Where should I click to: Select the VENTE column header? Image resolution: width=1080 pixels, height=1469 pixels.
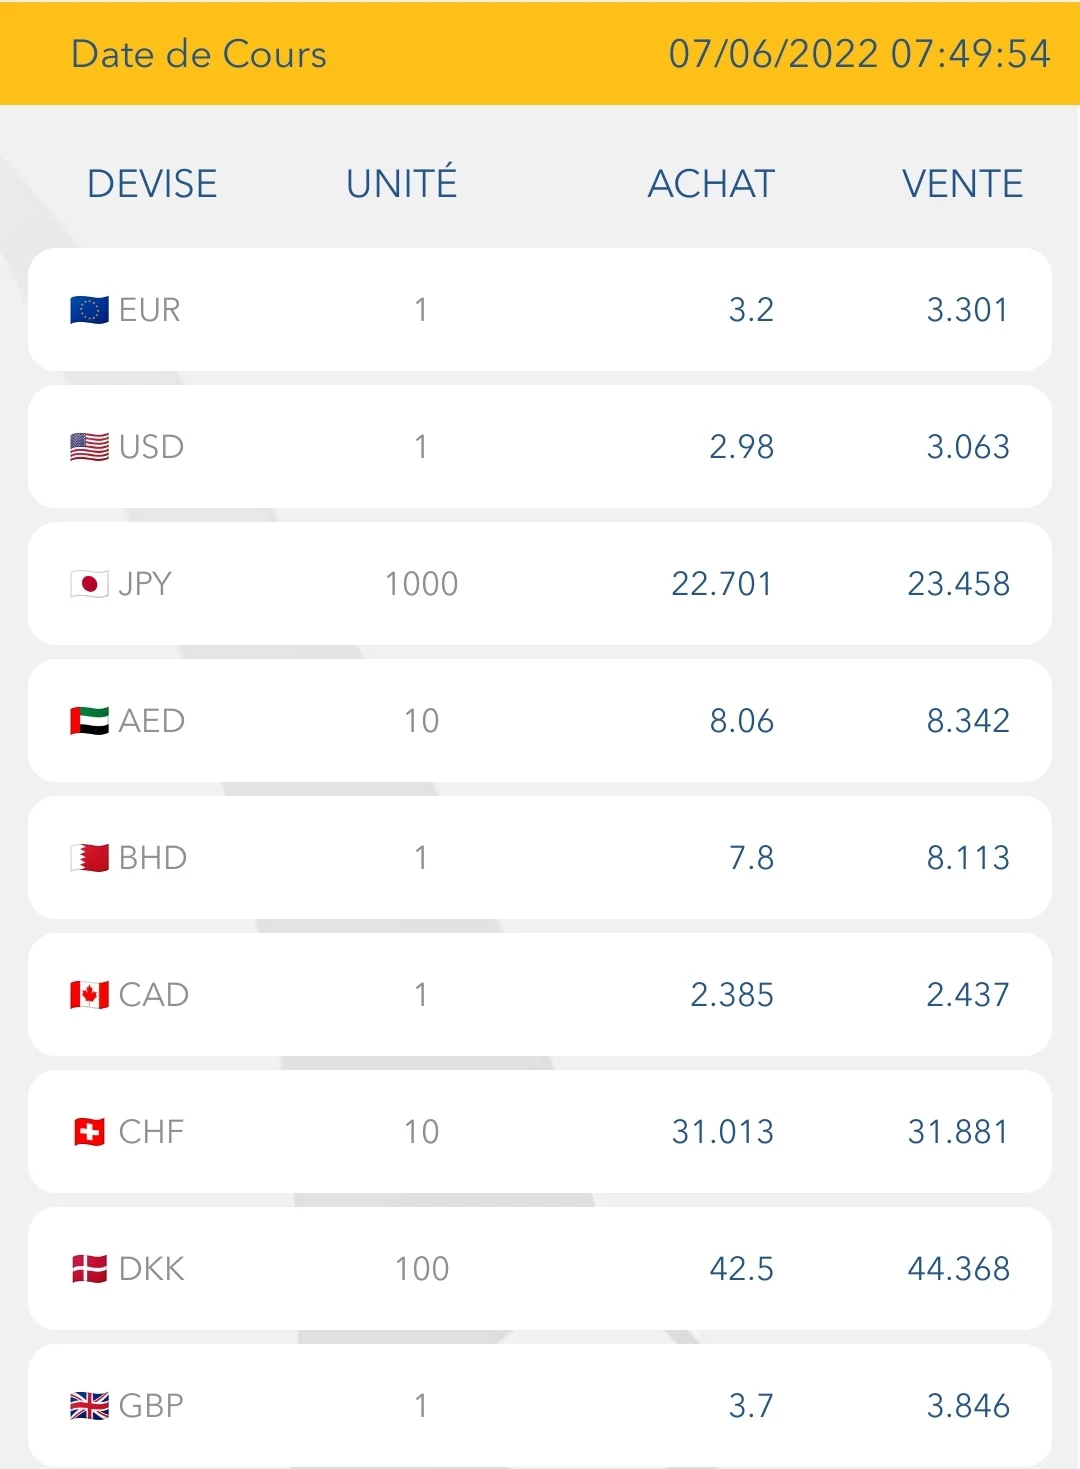click(962, 184)
